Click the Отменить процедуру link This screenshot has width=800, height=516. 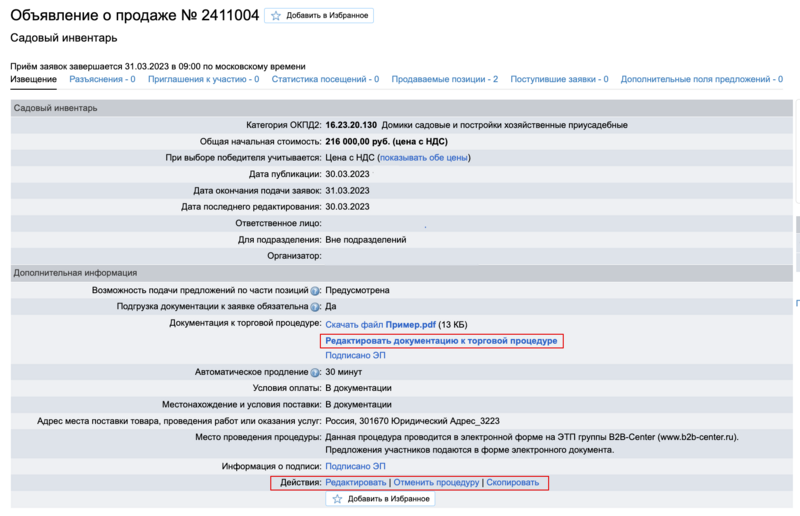click(x=436, y=483)
